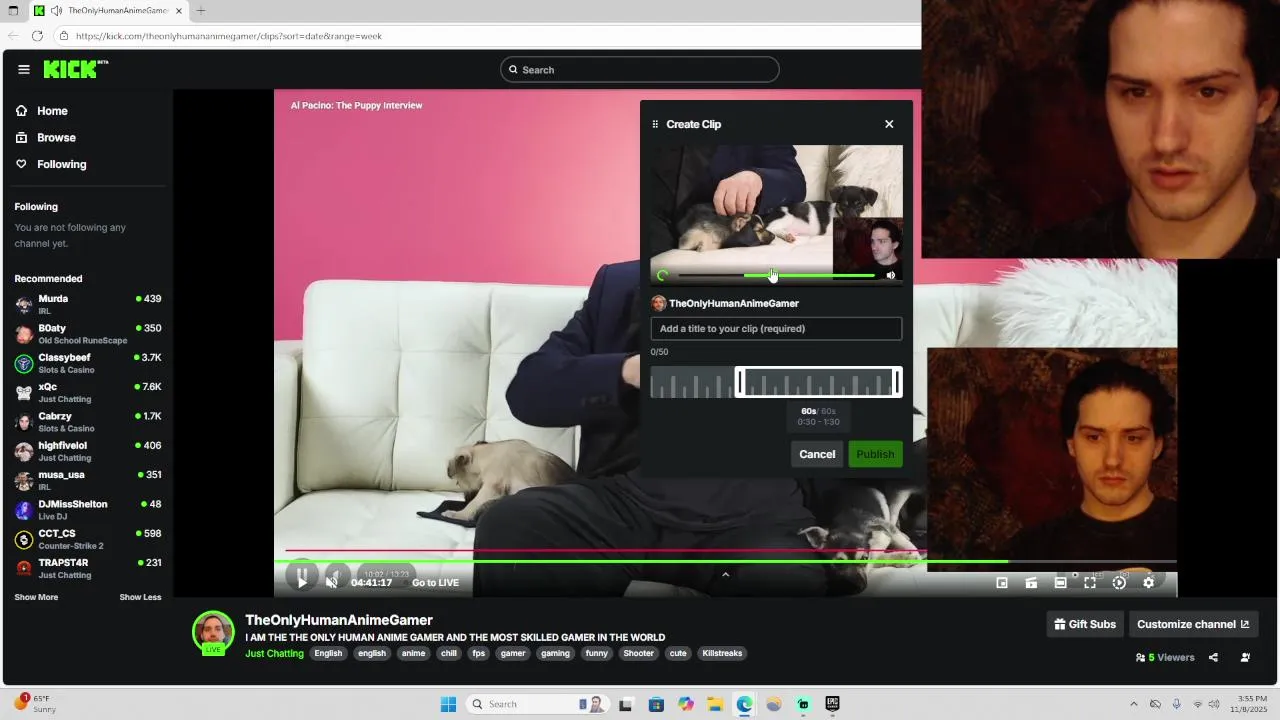Click the clip range left handle
Screen dimensions: 1280x720
[x=740, y=382]
